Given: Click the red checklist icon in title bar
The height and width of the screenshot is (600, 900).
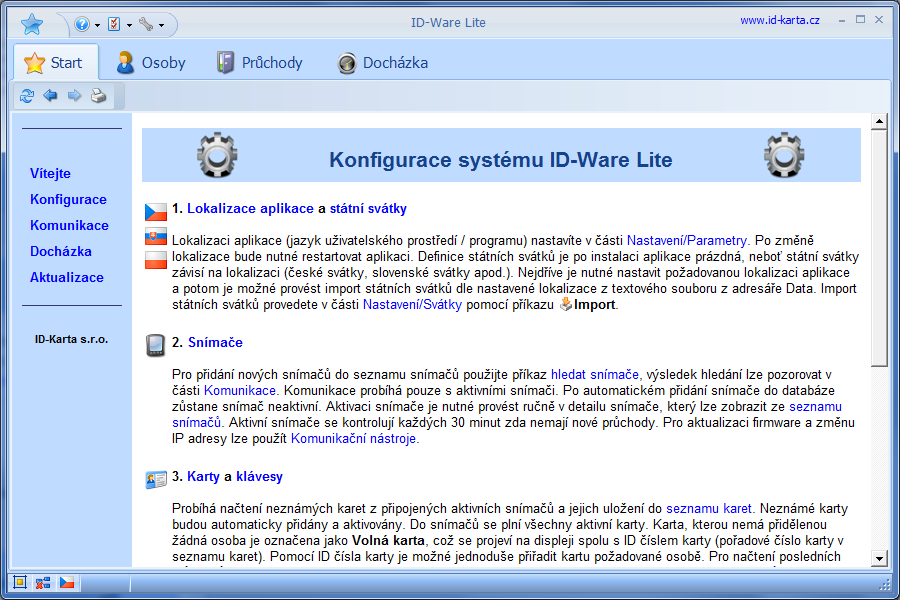Looking at the screenshot, I should [114, 24].
